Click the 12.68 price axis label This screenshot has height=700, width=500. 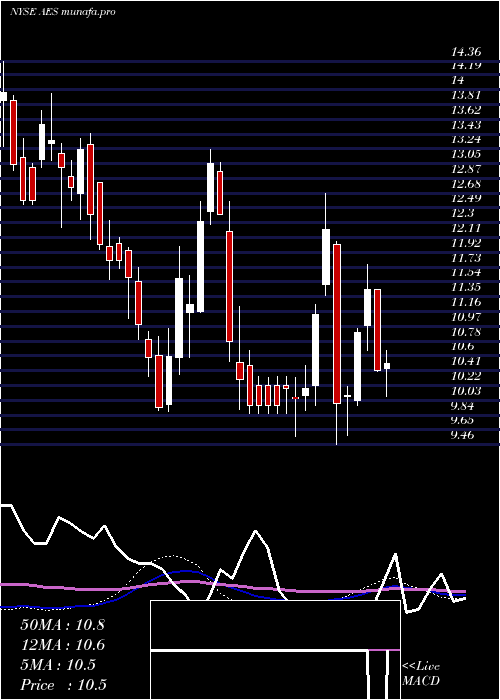pyautogui.click(x=466, y=183)
